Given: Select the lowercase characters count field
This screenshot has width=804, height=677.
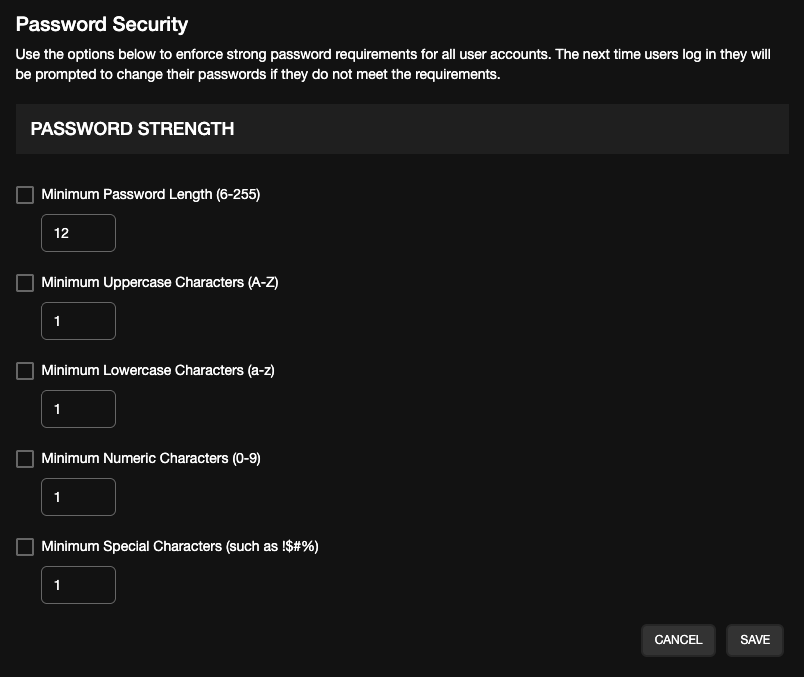Looking at the screenshot, I should (78, 408).
